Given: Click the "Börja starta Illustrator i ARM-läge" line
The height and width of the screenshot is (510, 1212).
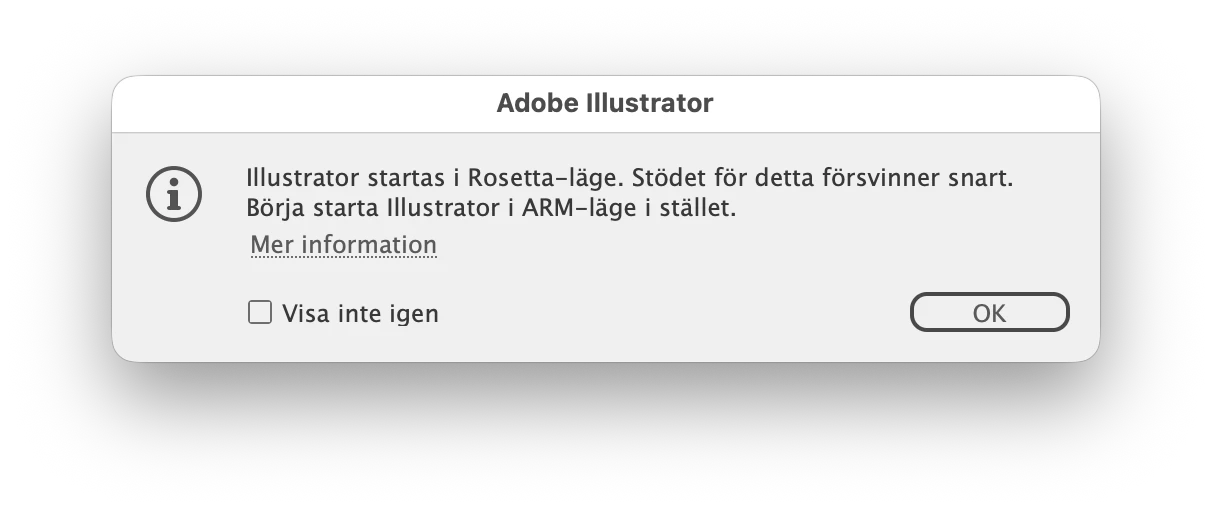Looking at the screenshot, I should coord(495,209).
